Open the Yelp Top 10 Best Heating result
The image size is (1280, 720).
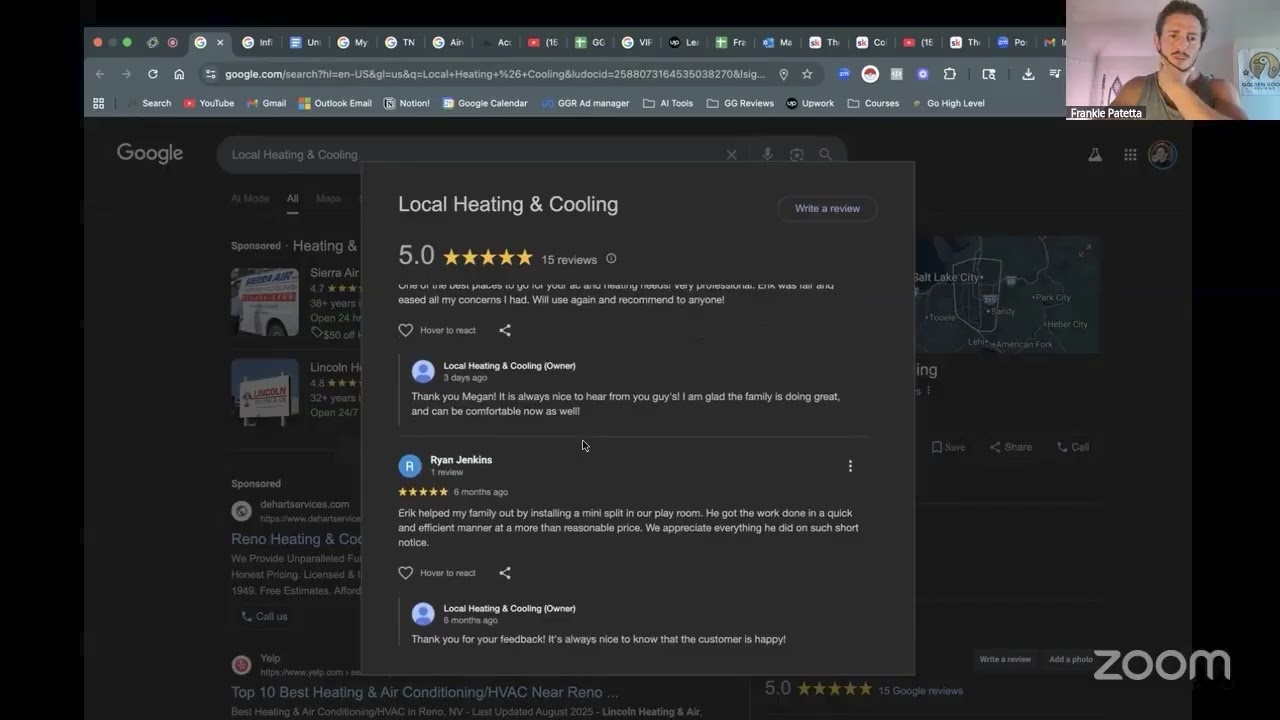(x=425, y=692)
